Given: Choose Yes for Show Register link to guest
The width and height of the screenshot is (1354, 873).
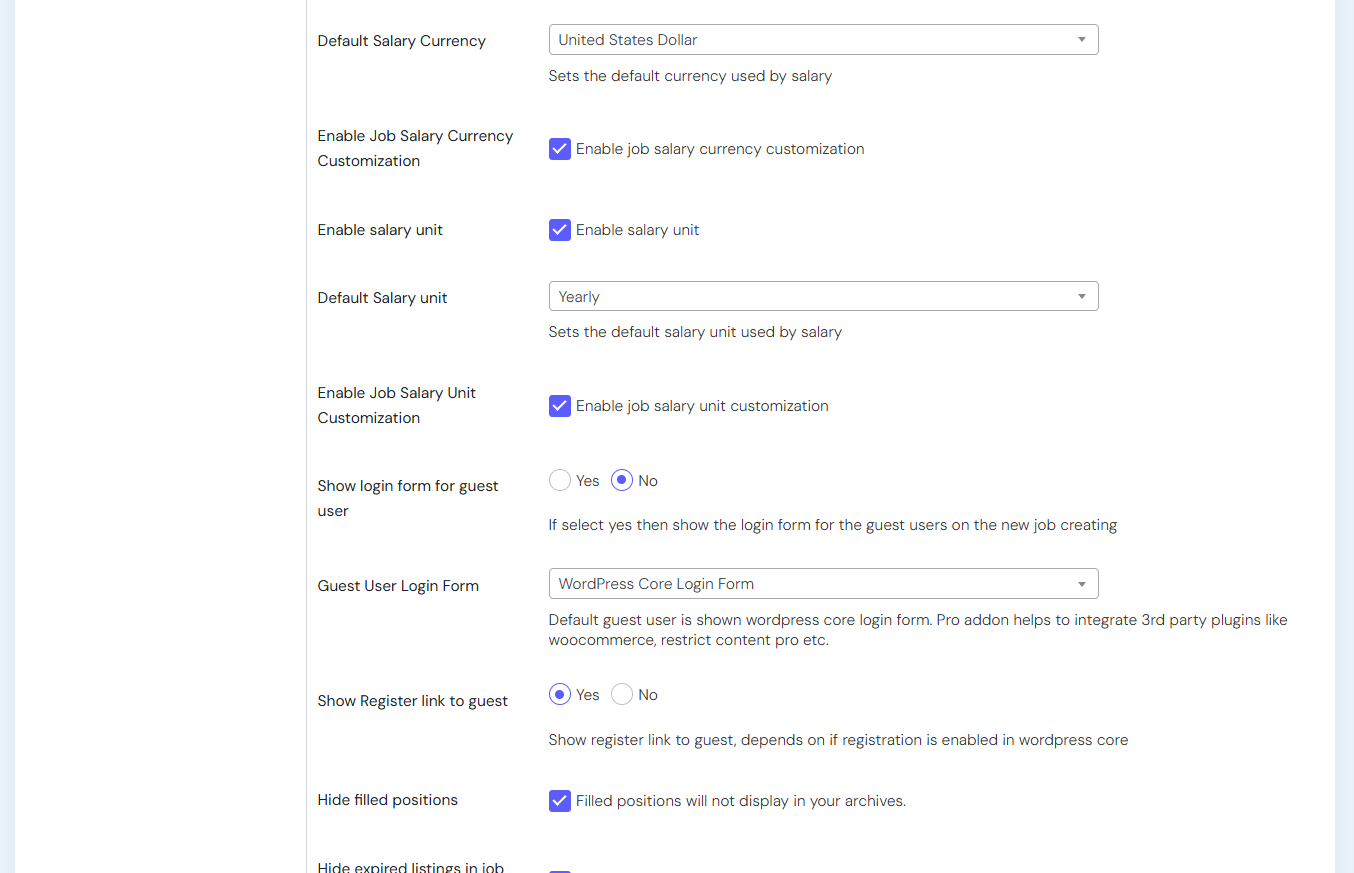Looking at the screenshot, I should [560, 695].
